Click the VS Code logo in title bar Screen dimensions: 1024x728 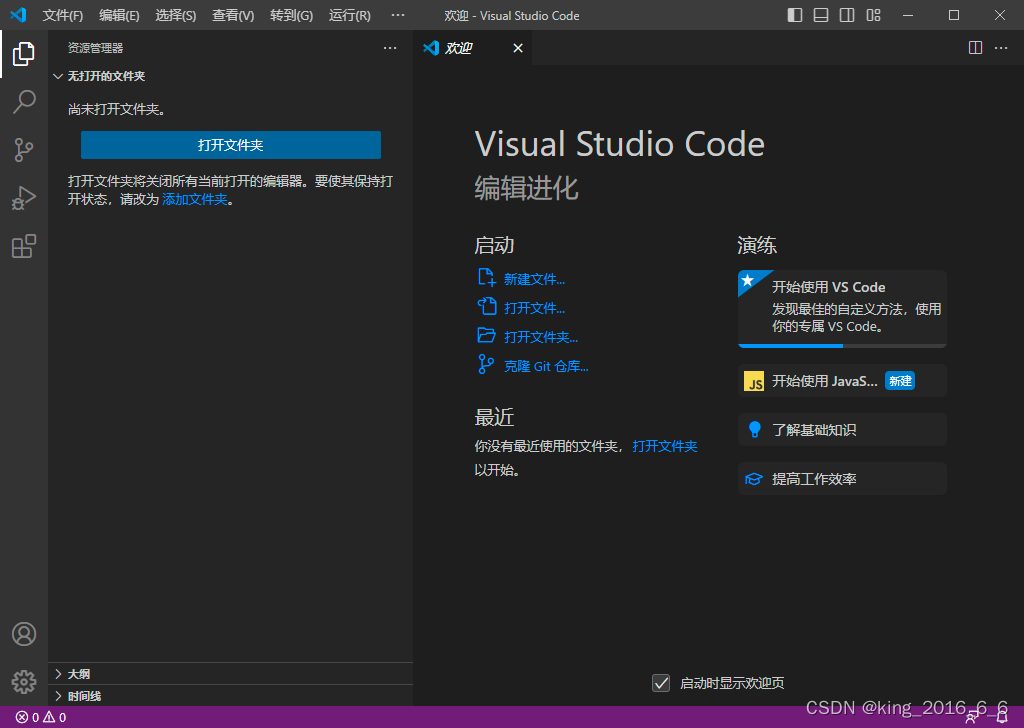(18, 15)
